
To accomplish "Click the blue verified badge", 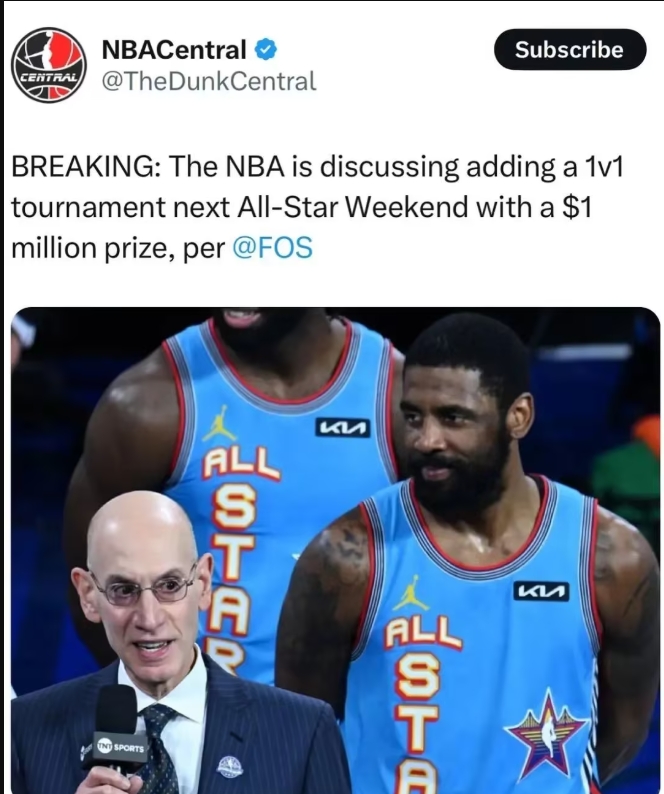I will tap(265, 50).
